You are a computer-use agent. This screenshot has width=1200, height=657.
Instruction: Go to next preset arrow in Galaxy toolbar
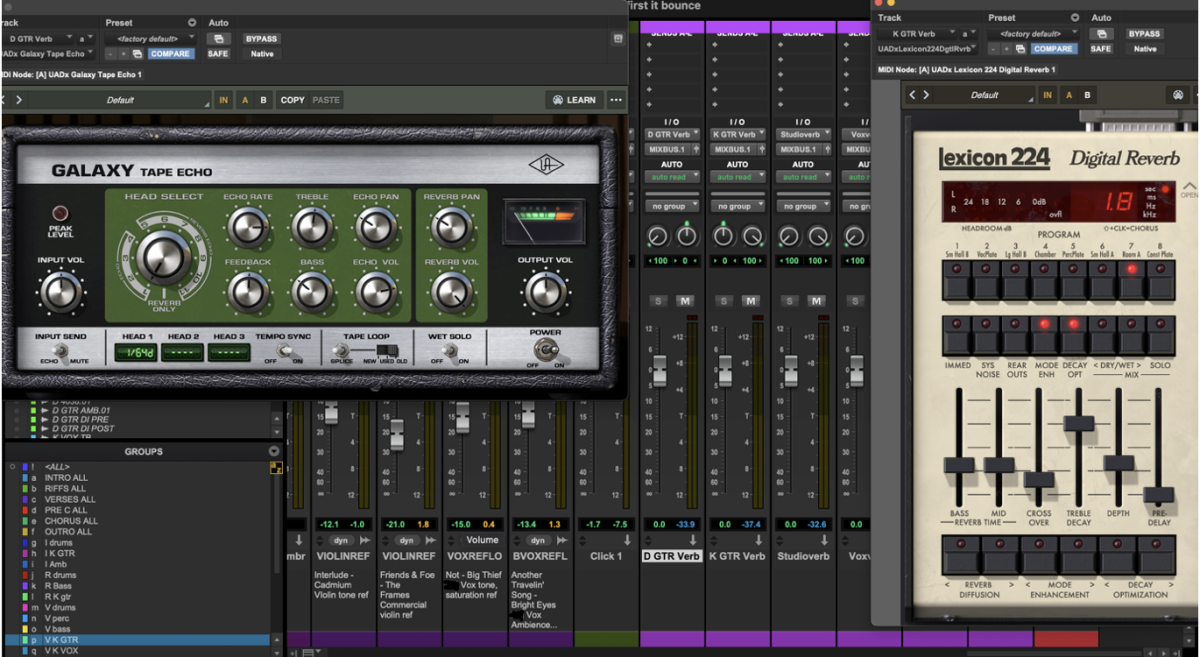coord(19,100)
